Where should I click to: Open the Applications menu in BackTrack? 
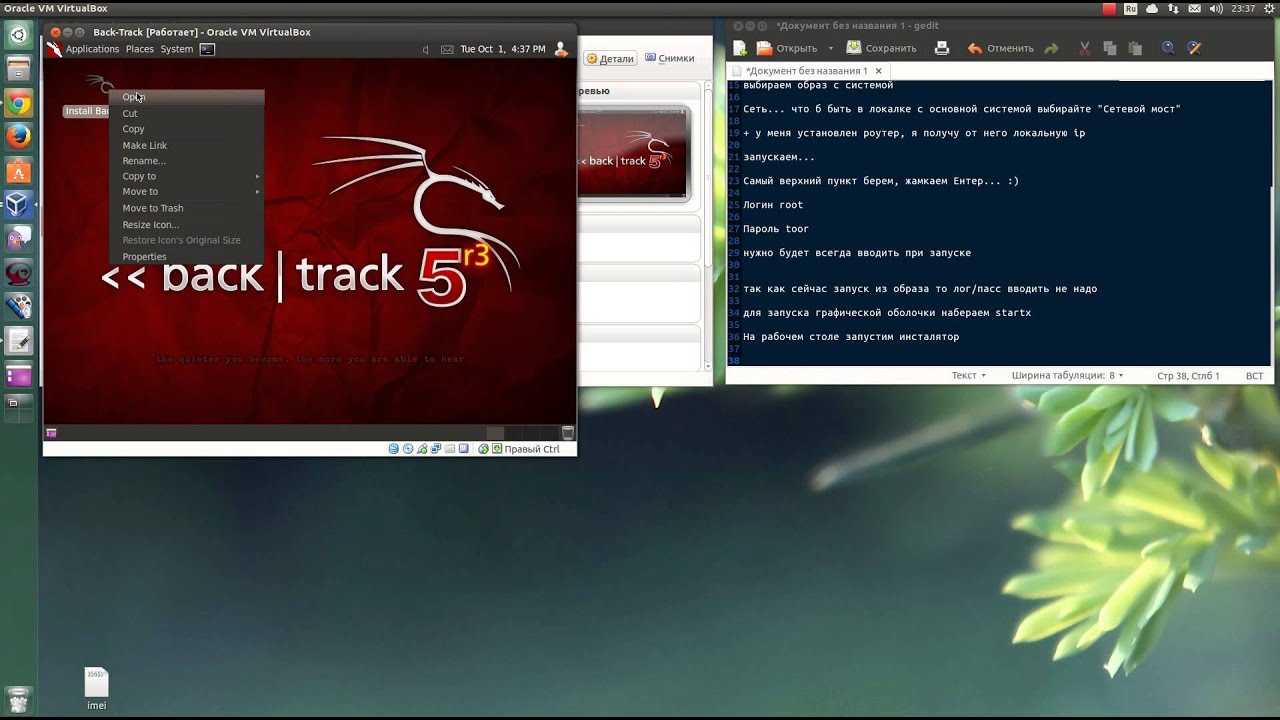click(x=92, y=49)
